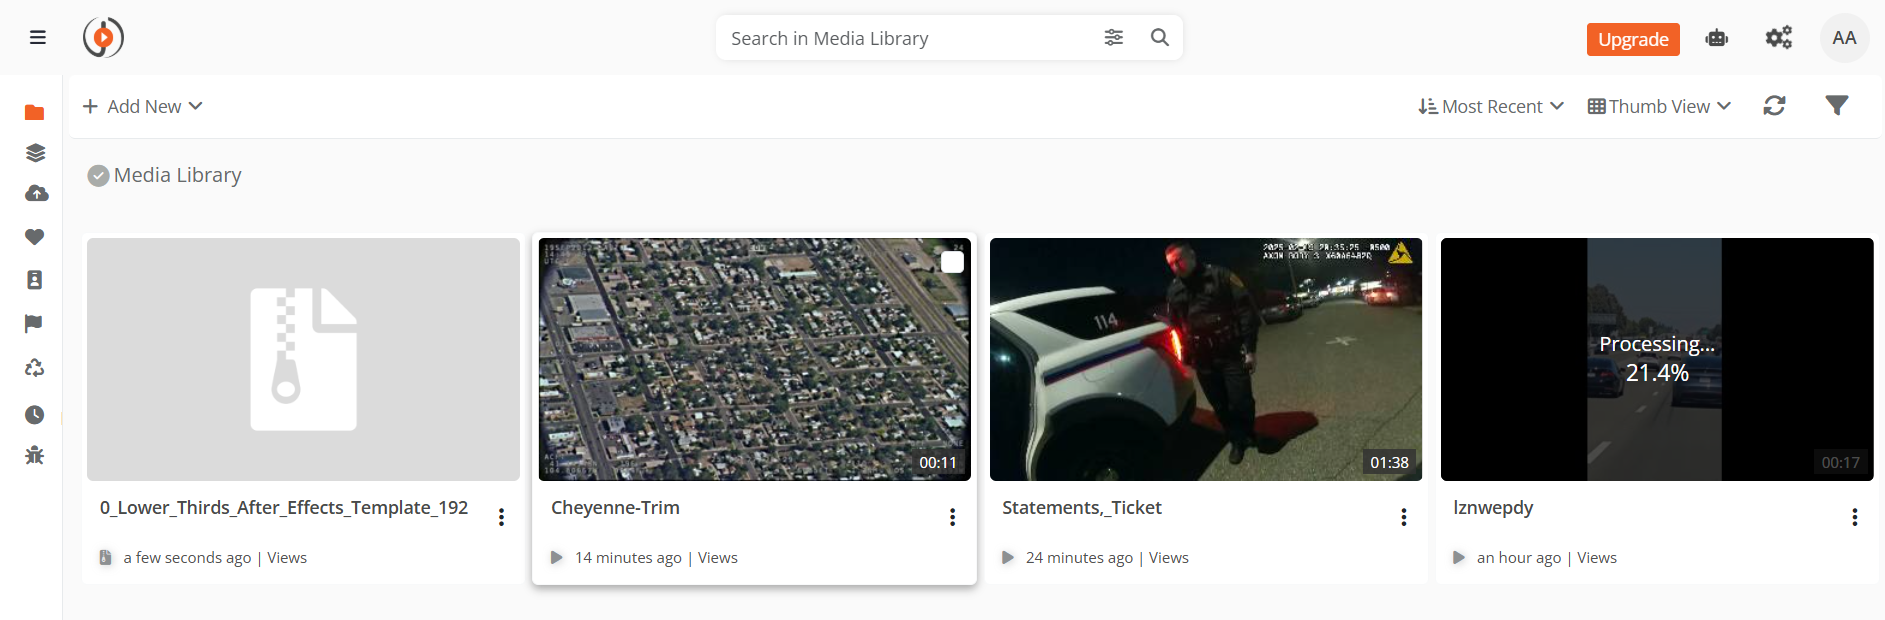Open the Cheyenne-Trim title link

615,508
